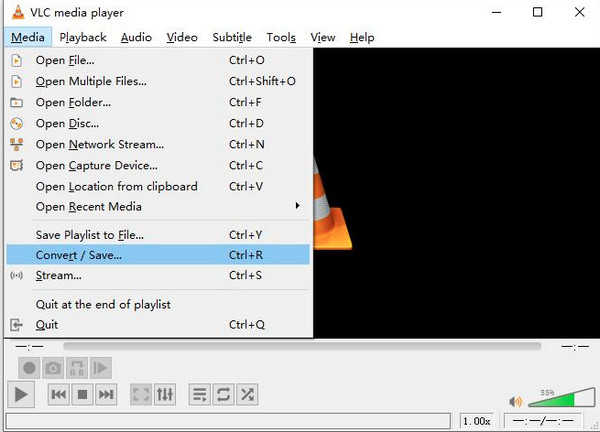
Task: Click the VLC cone icon in title bar
Action: pos(18,12)
